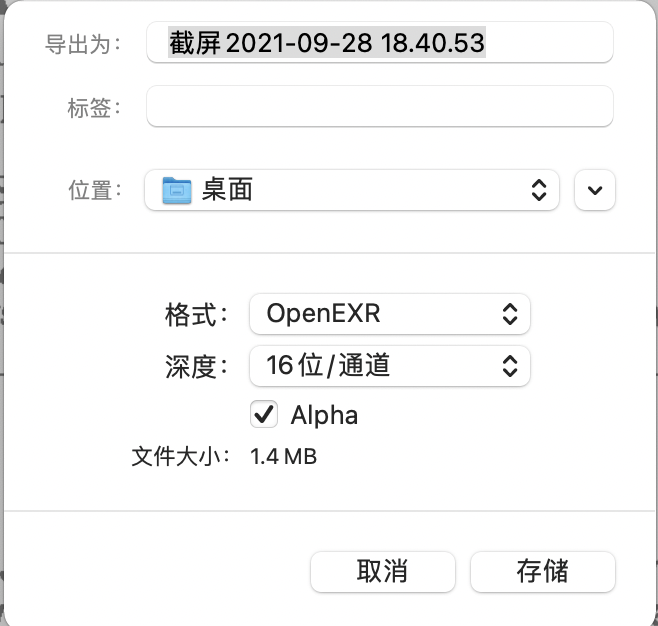Expand the full file browser with chevron button

pyautogui.click(x=595, y=190)
